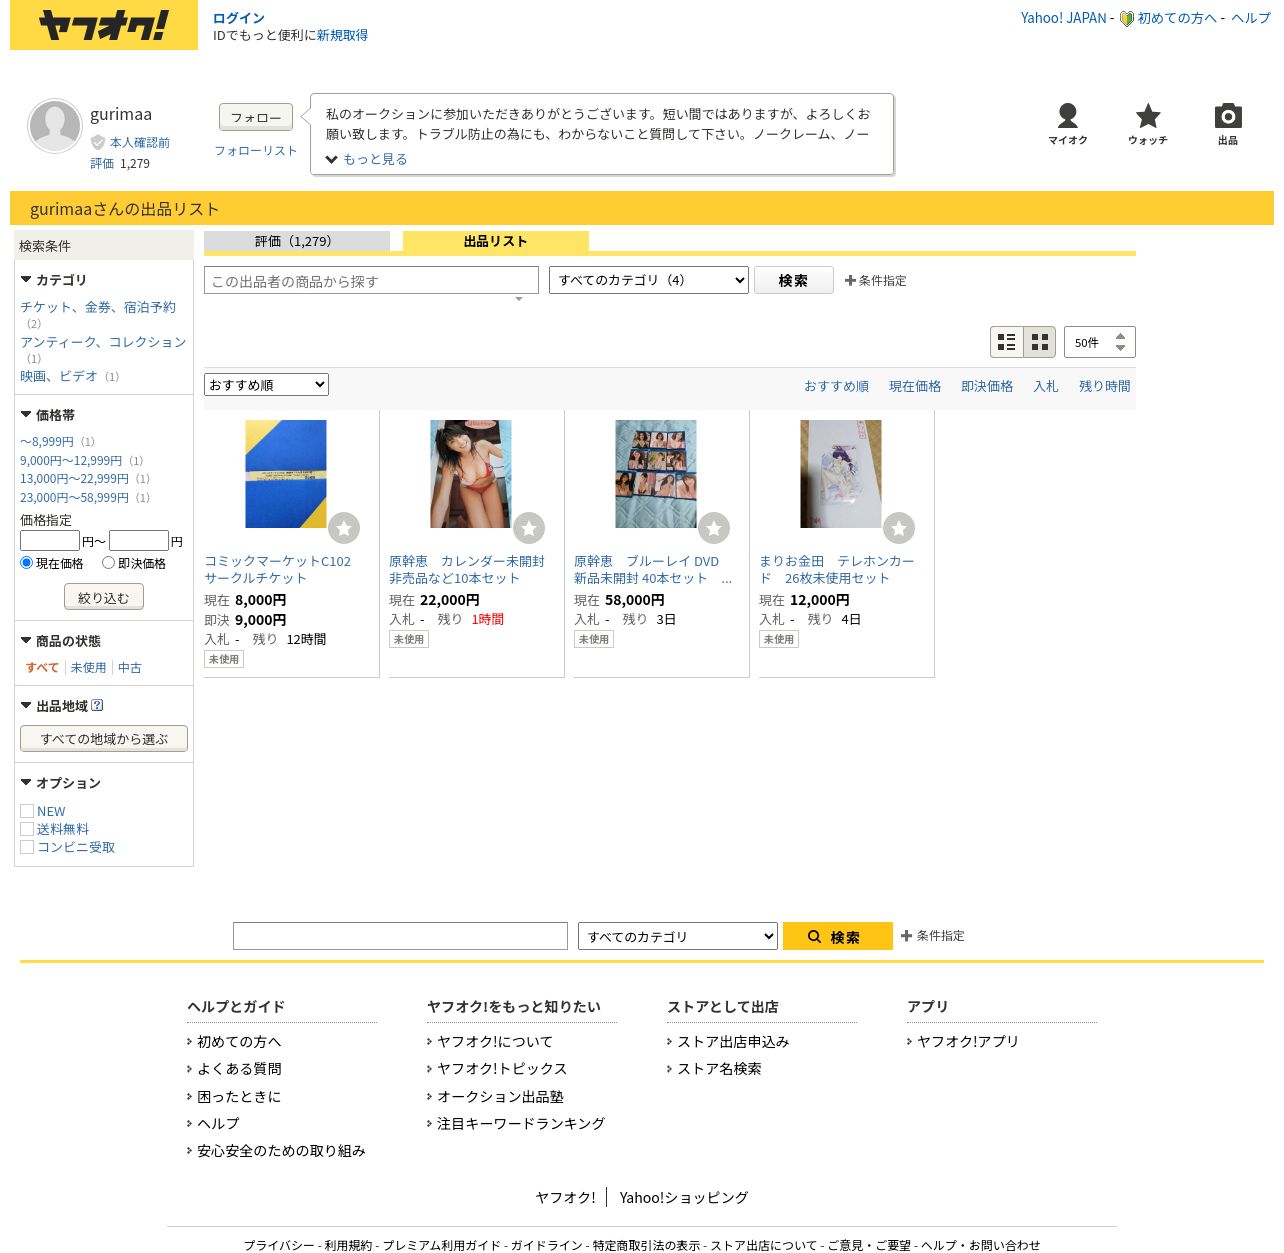Open the おすすめ順 sort dropdown
The height and width of the screenshot is (1253, 1284).
(x=266, y=385)
